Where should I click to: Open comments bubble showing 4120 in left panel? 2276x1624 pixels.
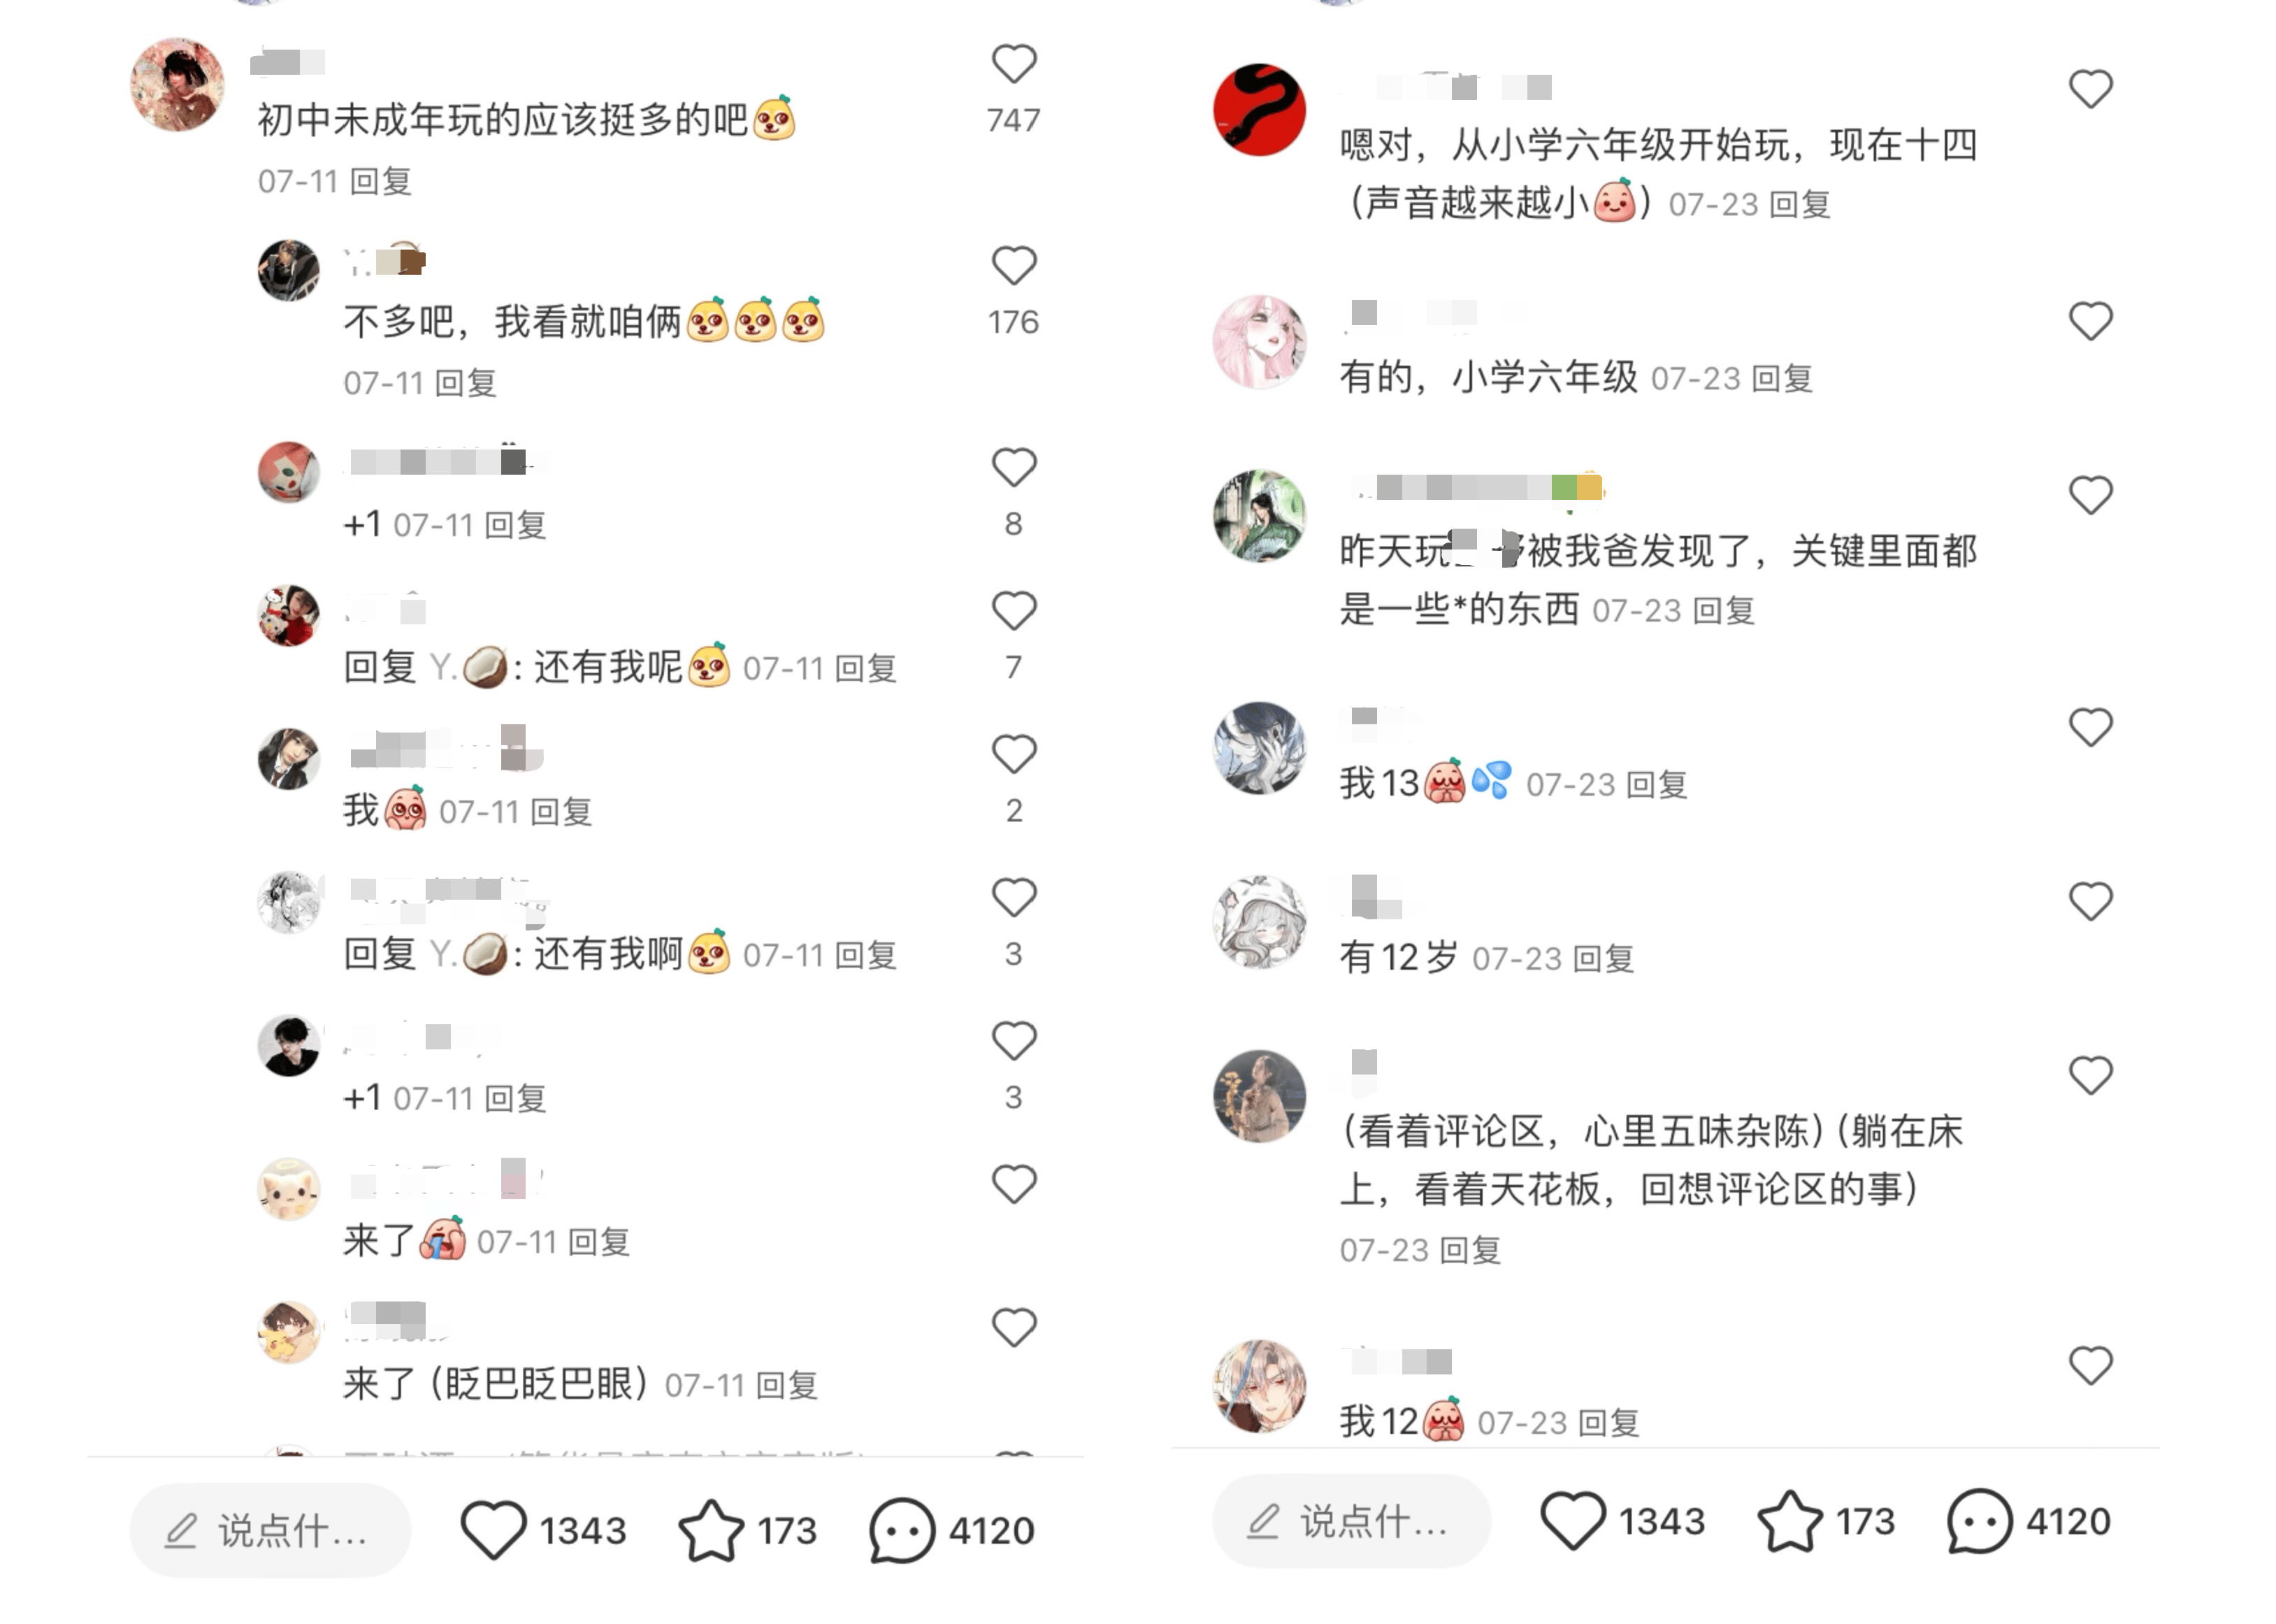point(901,1530)
